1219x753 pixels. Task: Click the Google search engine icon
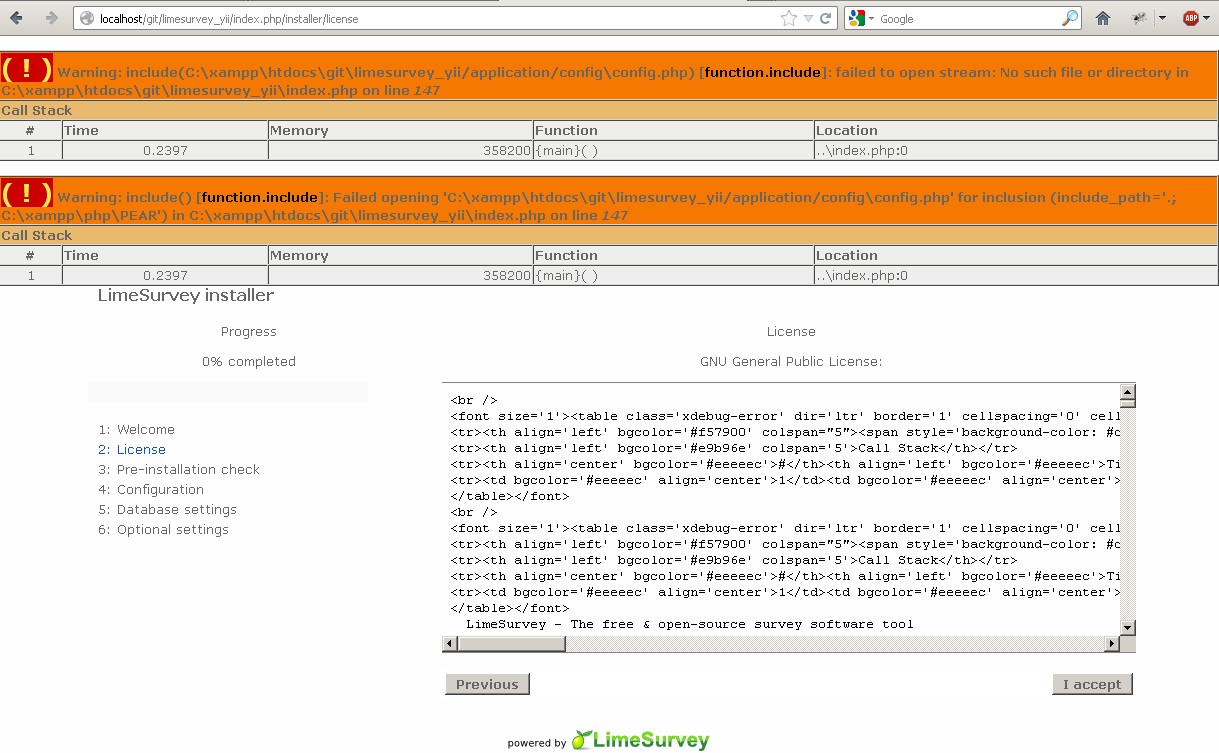click(x=856, y=18)
